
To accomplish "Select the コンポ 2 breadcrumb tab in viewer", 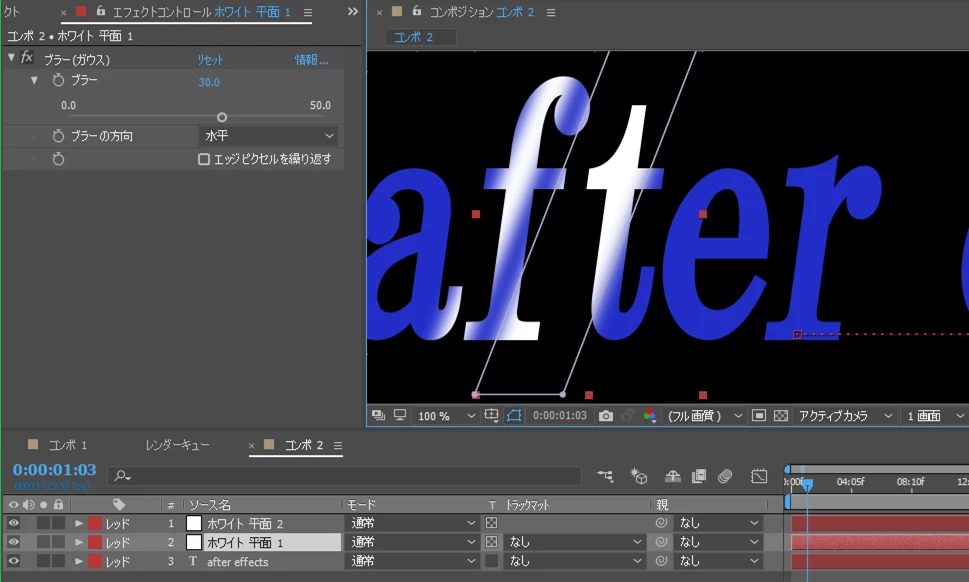I will click(x=420, y=37).
